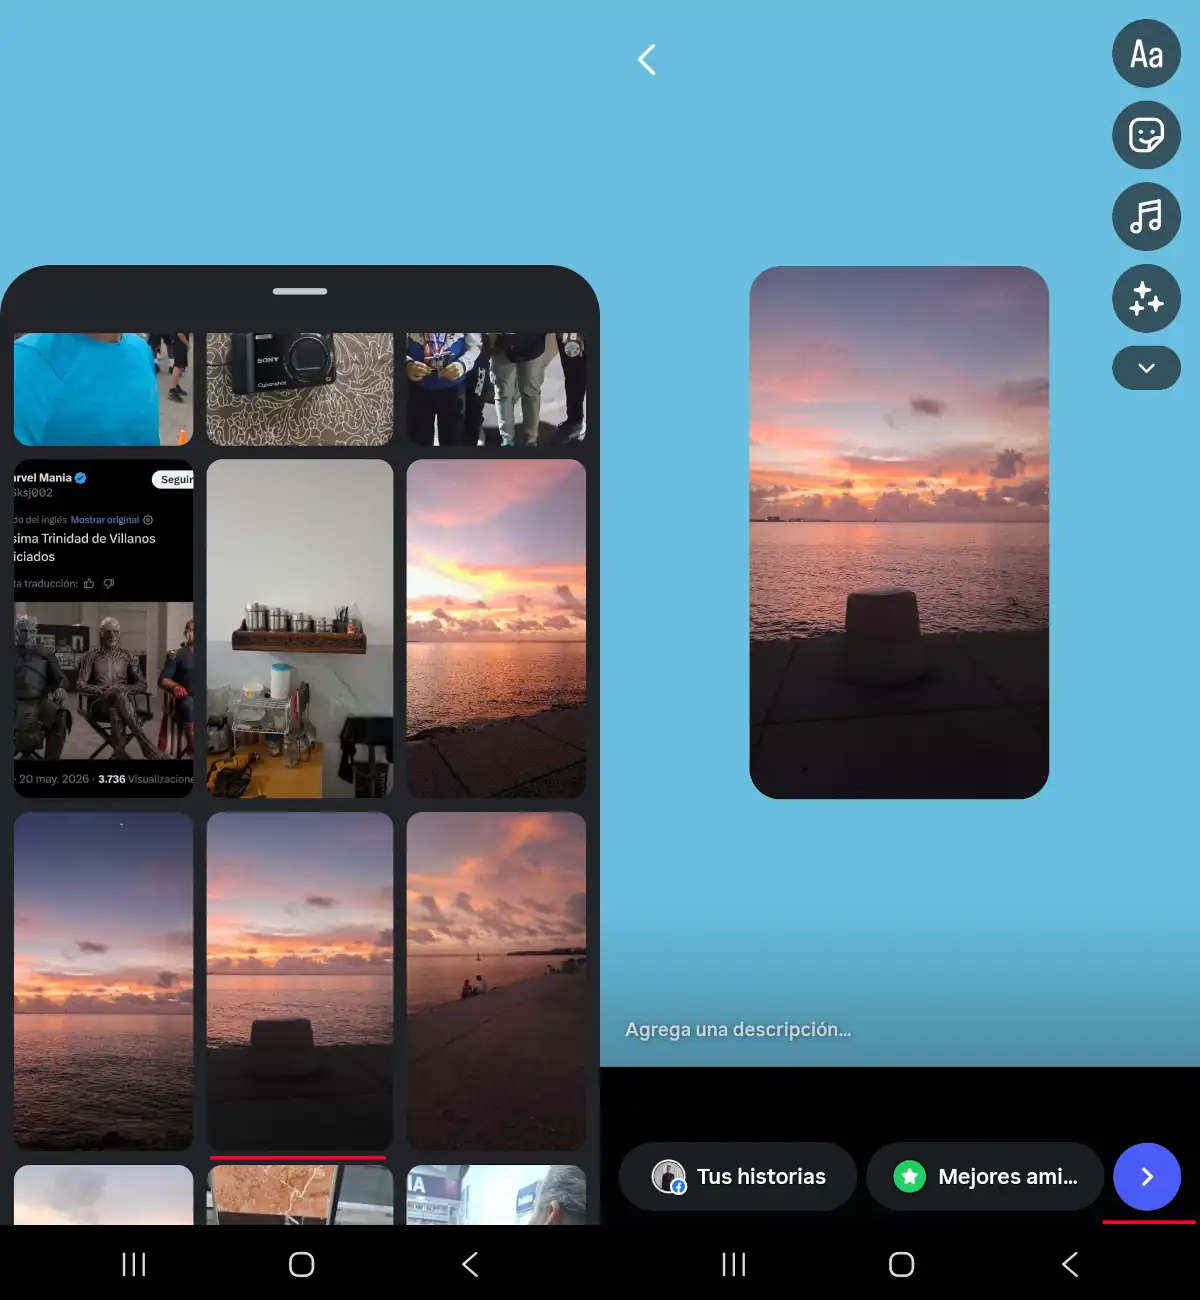Select the sunset with bollard thumbnail

pos(300,981)
